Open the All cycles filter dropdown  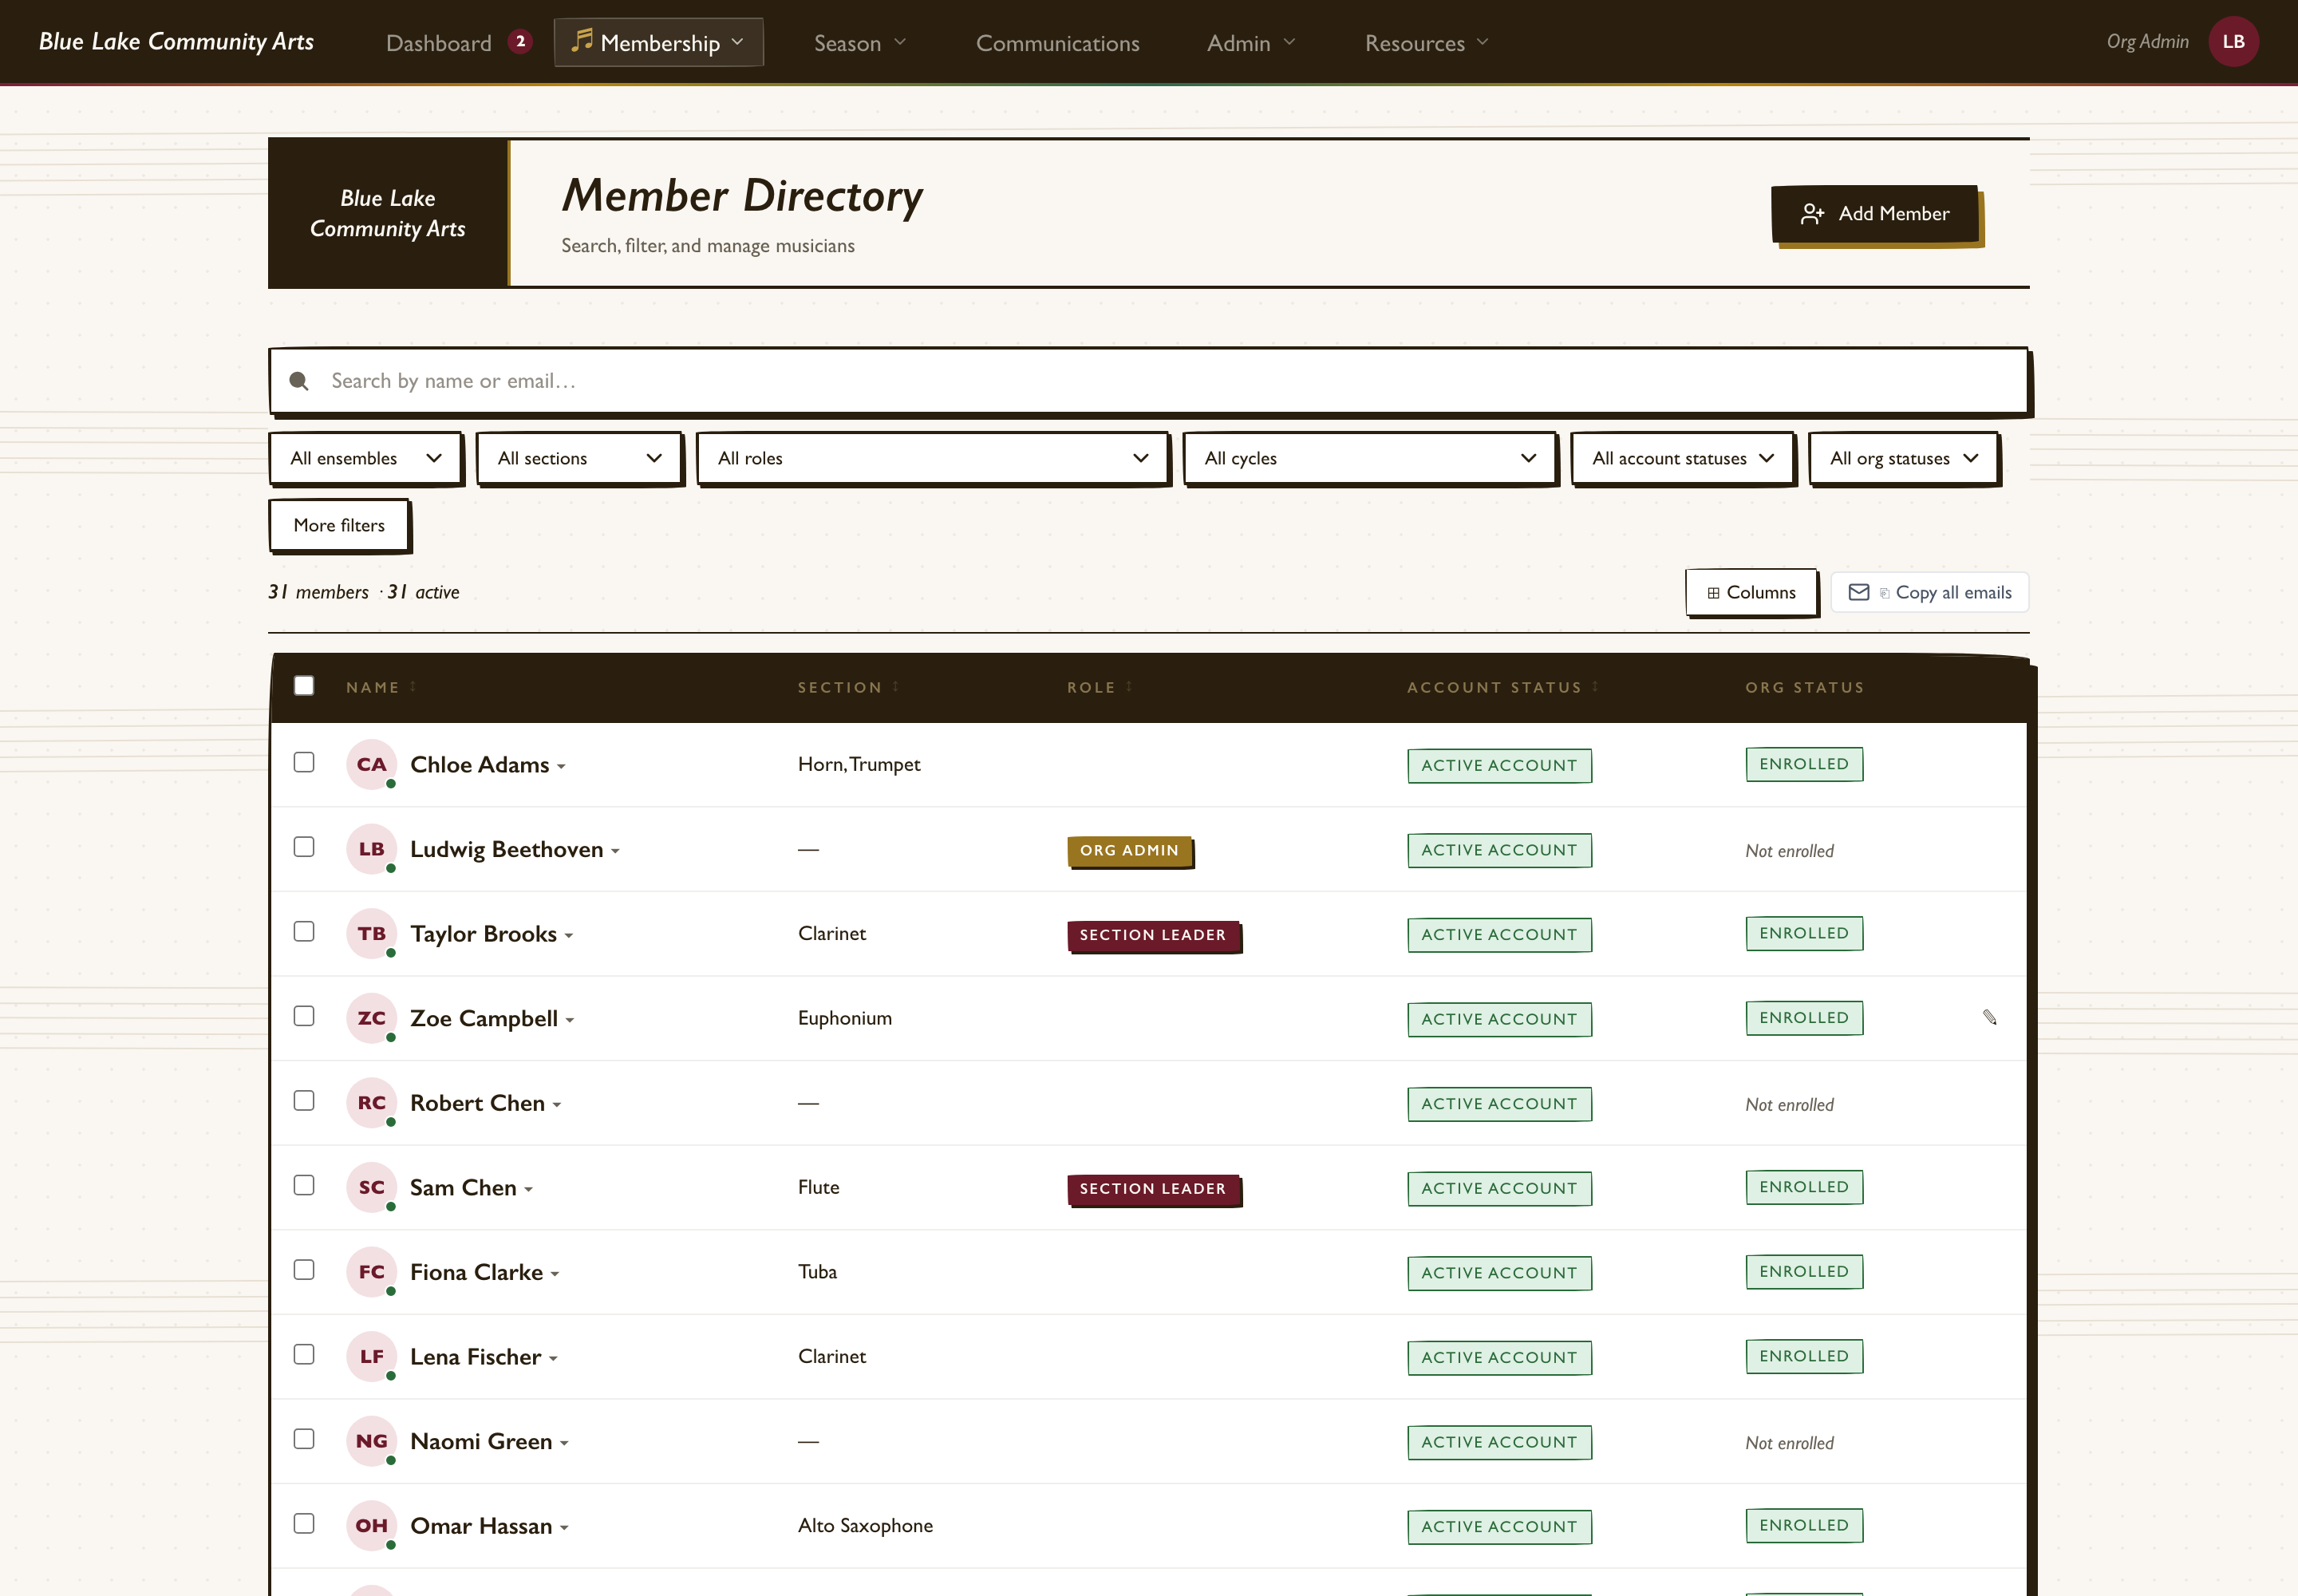1369,458
